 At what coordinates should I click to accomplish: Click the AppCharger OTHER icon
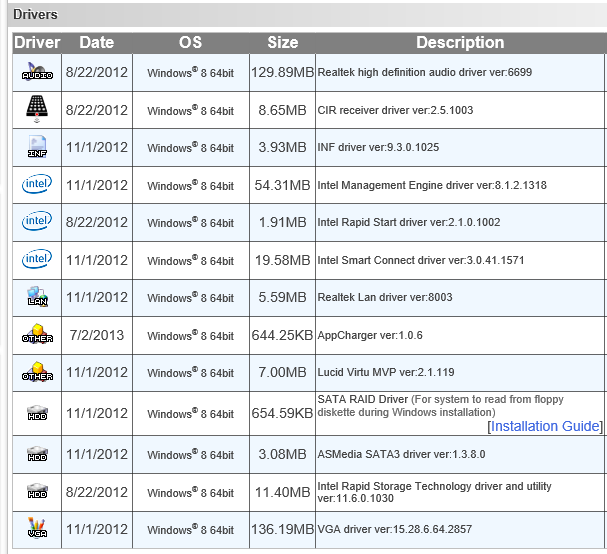37,334
